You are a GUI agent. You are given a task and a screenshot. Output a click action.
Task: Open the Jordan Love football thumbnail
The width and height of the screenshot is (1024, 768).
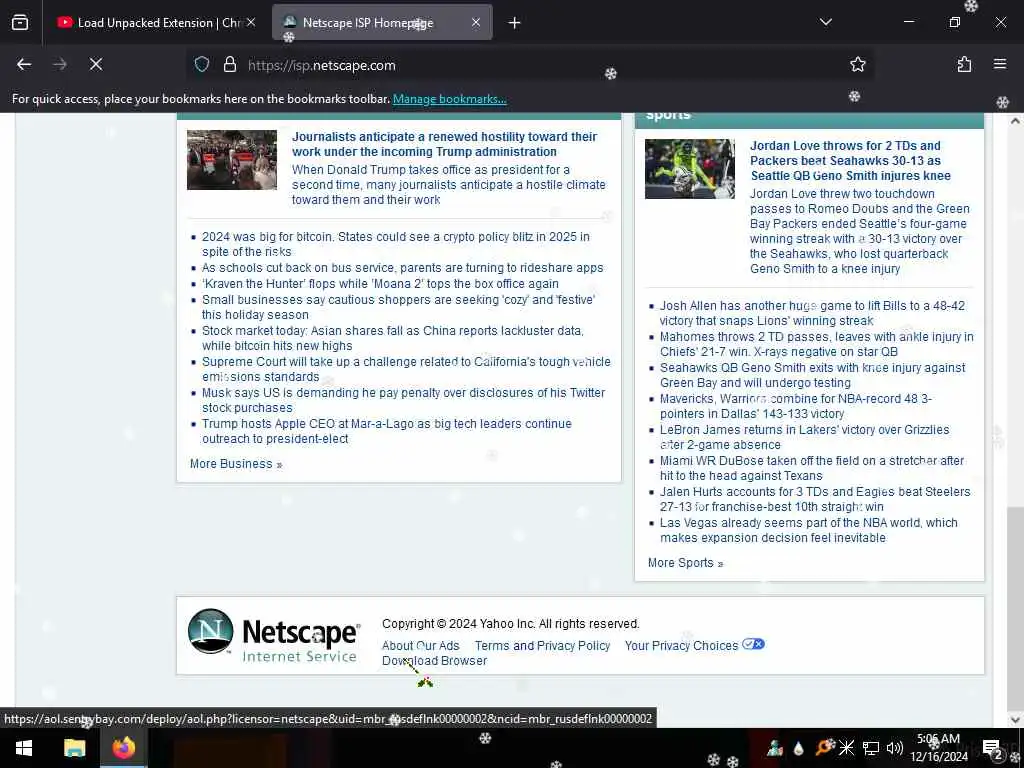tap(690, 168)
